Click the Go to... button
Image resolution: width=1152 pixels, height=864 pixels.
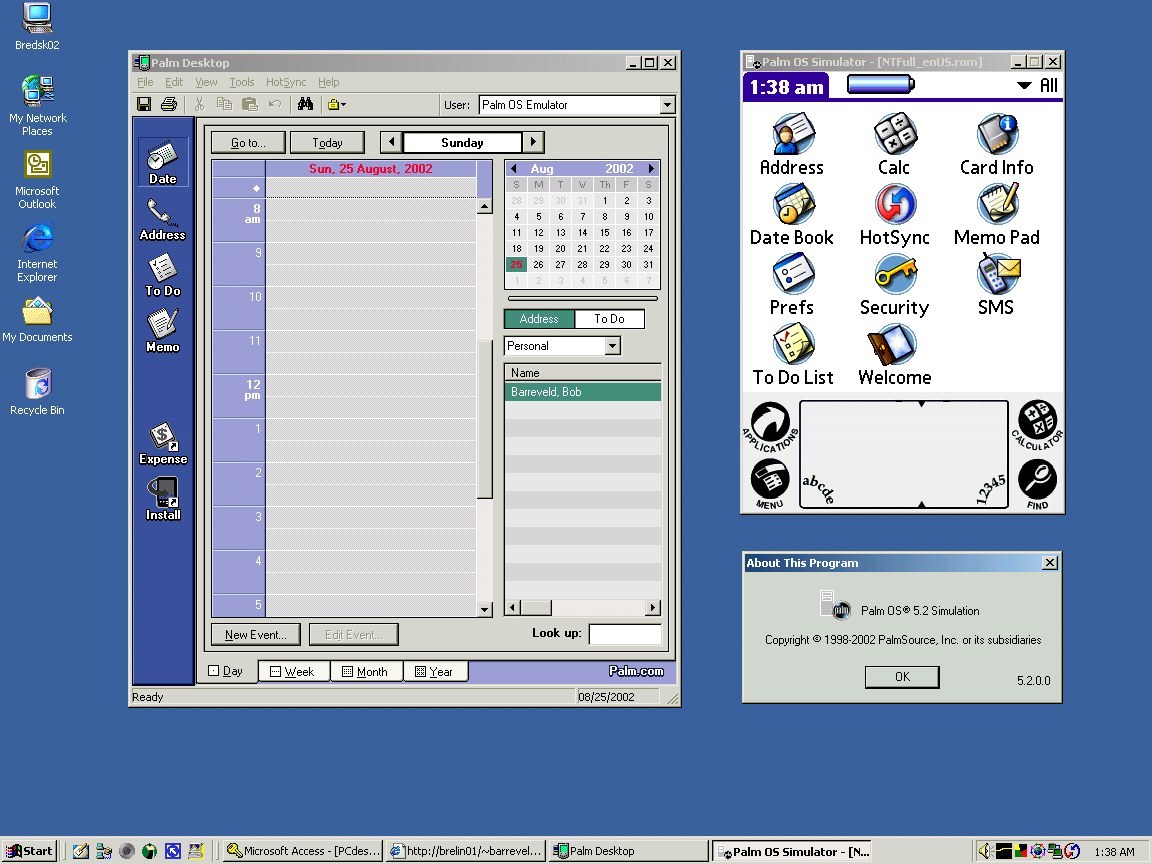[248, 143]
